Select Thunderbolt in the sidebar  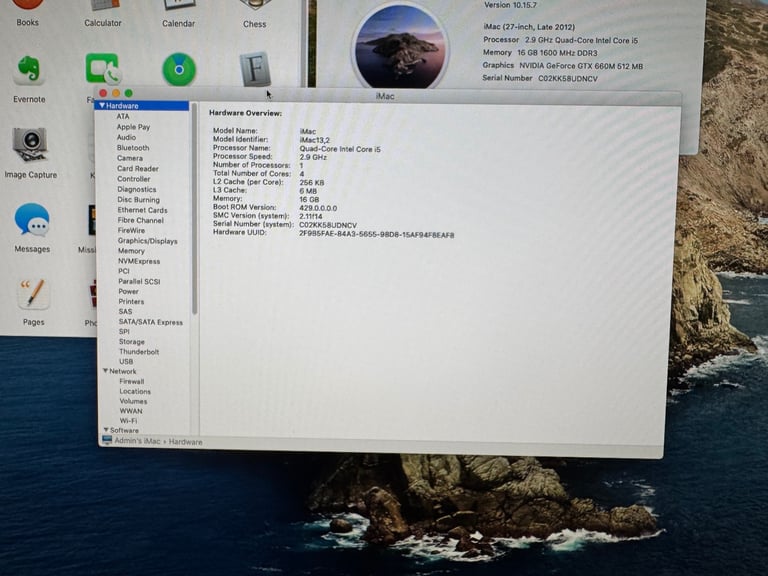tap(139, 351)
